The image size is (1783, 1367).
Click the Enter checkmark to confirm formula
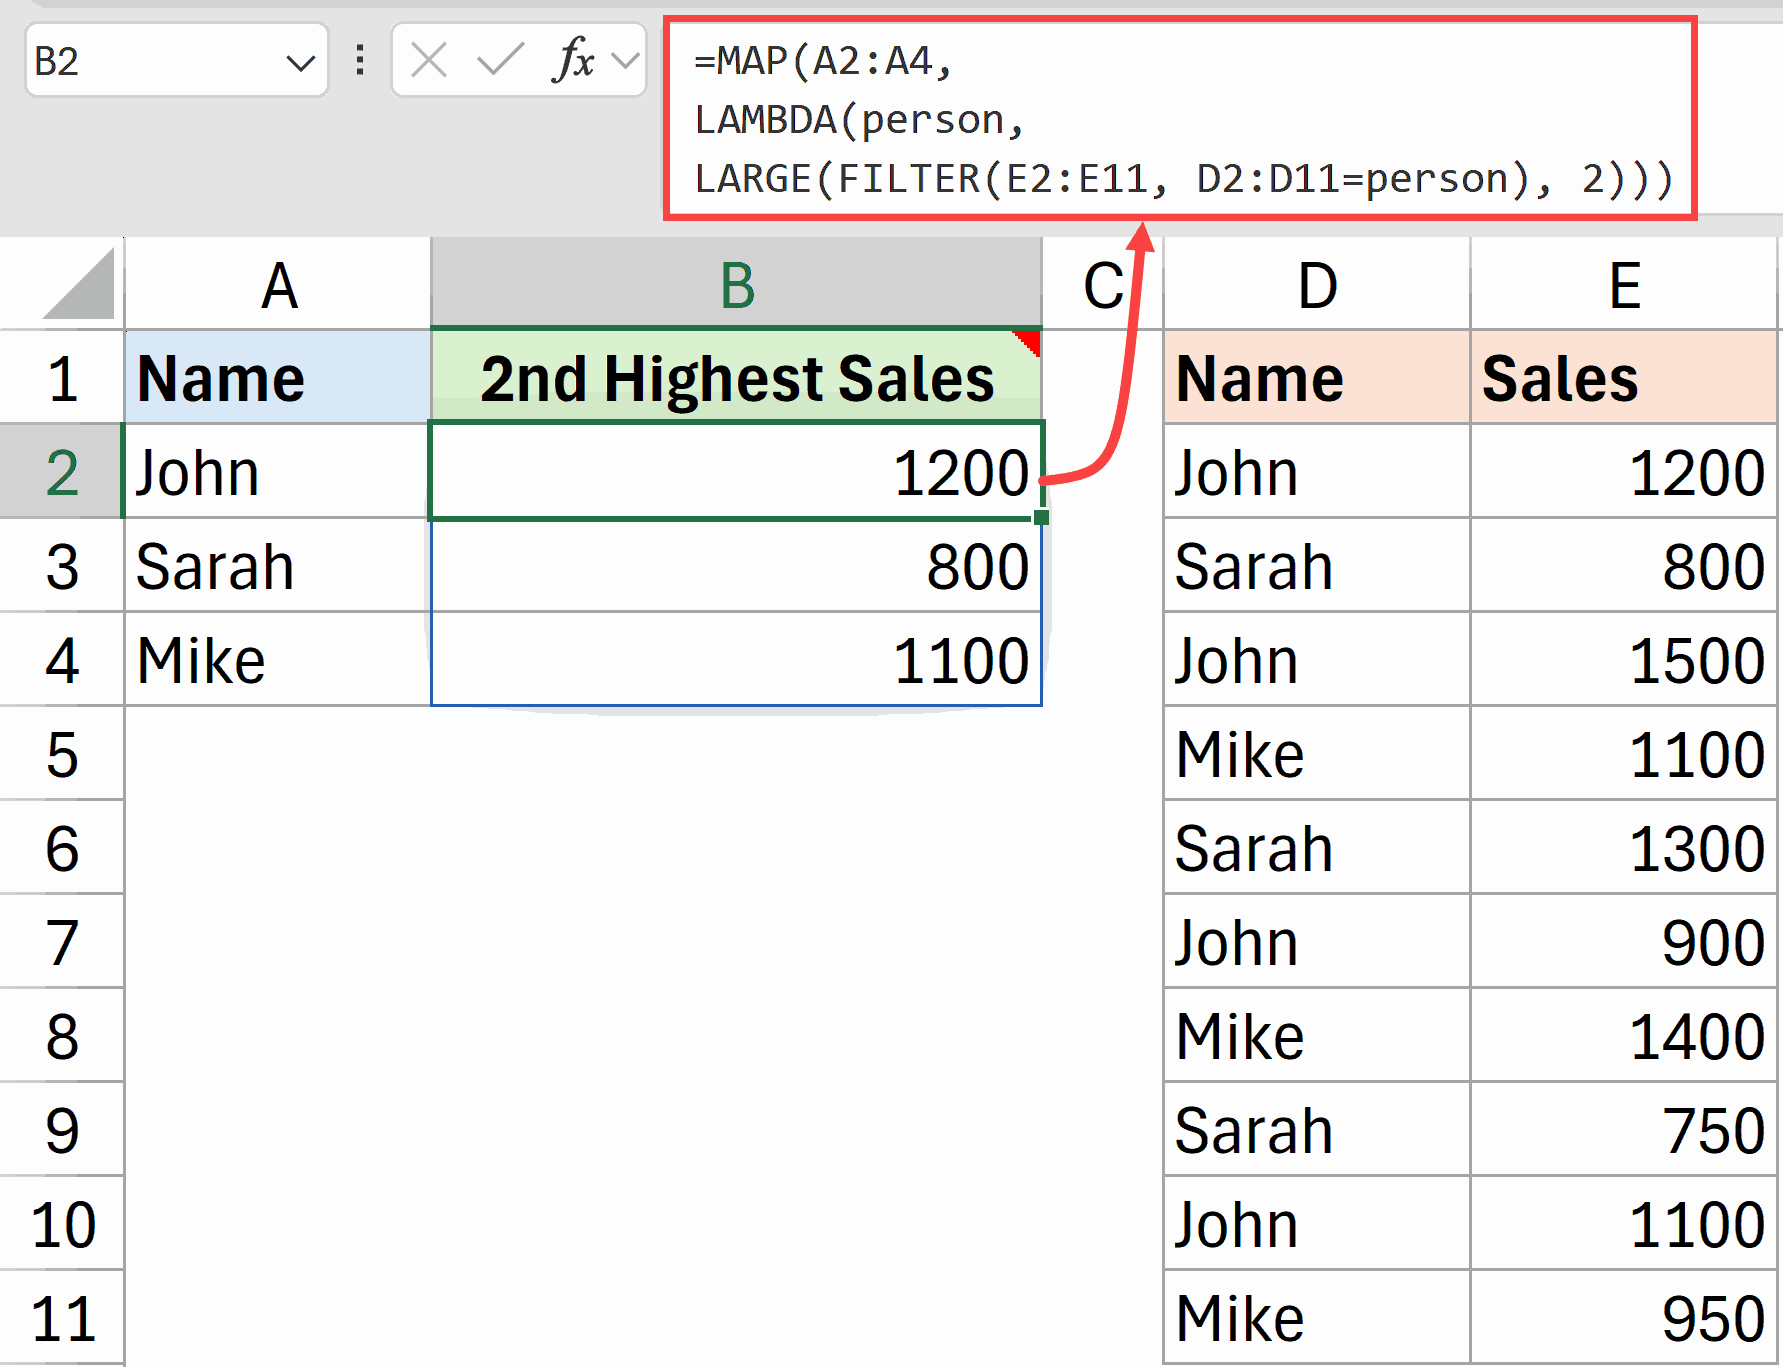pos(500,61)
